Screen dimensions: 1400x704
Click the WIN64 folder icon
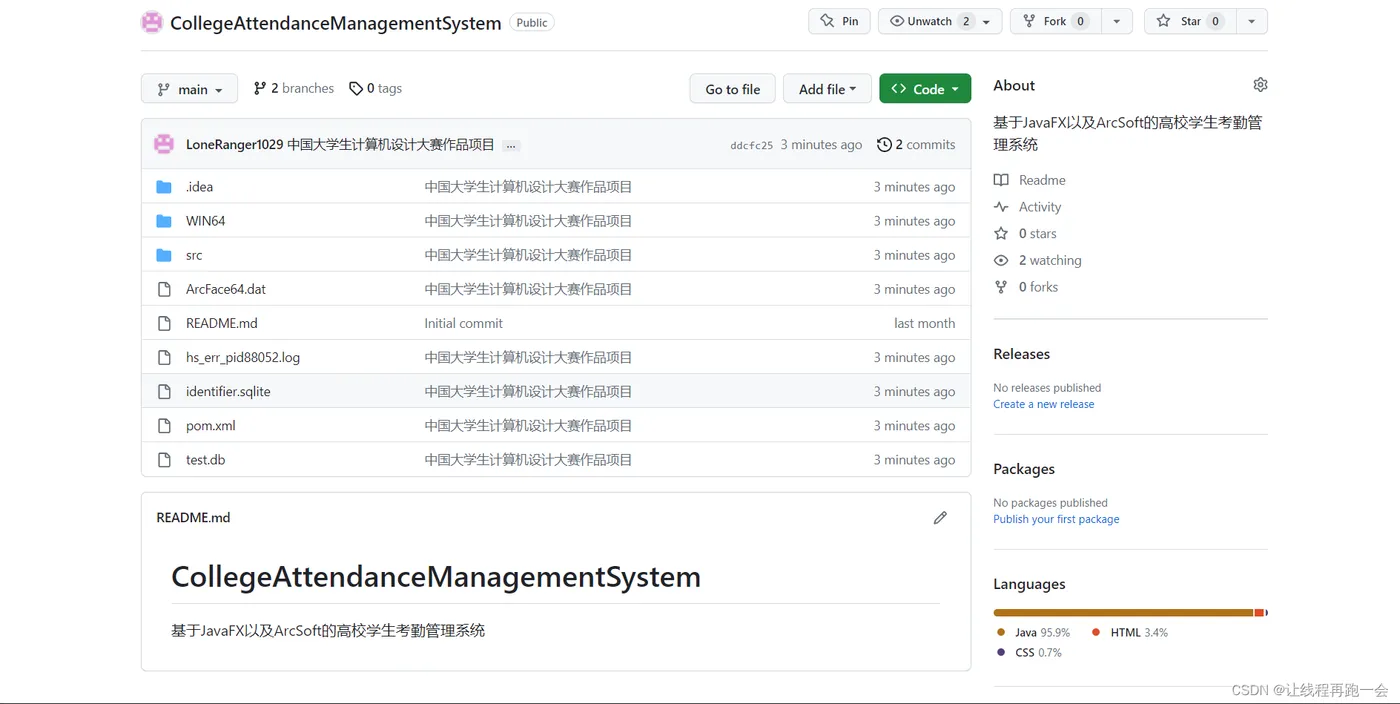164,221
